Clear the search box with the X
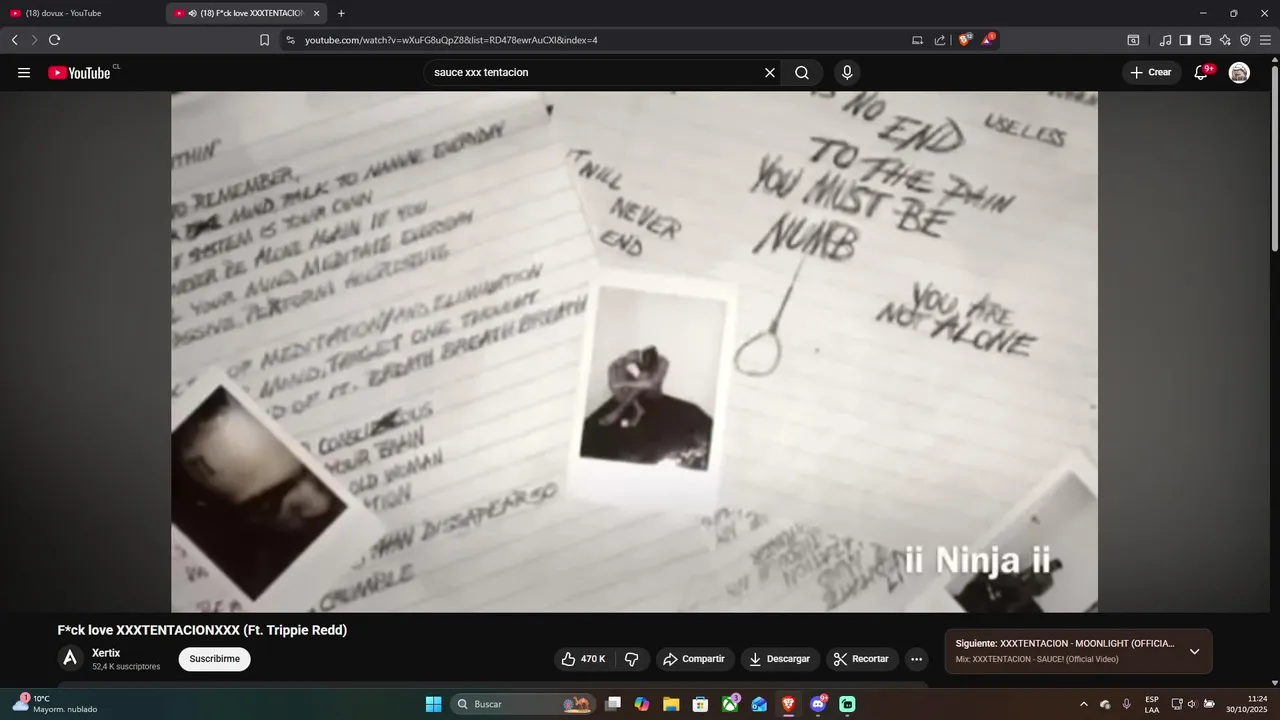The width and height of the screenshot is (1280, 720). pos(770,73)
